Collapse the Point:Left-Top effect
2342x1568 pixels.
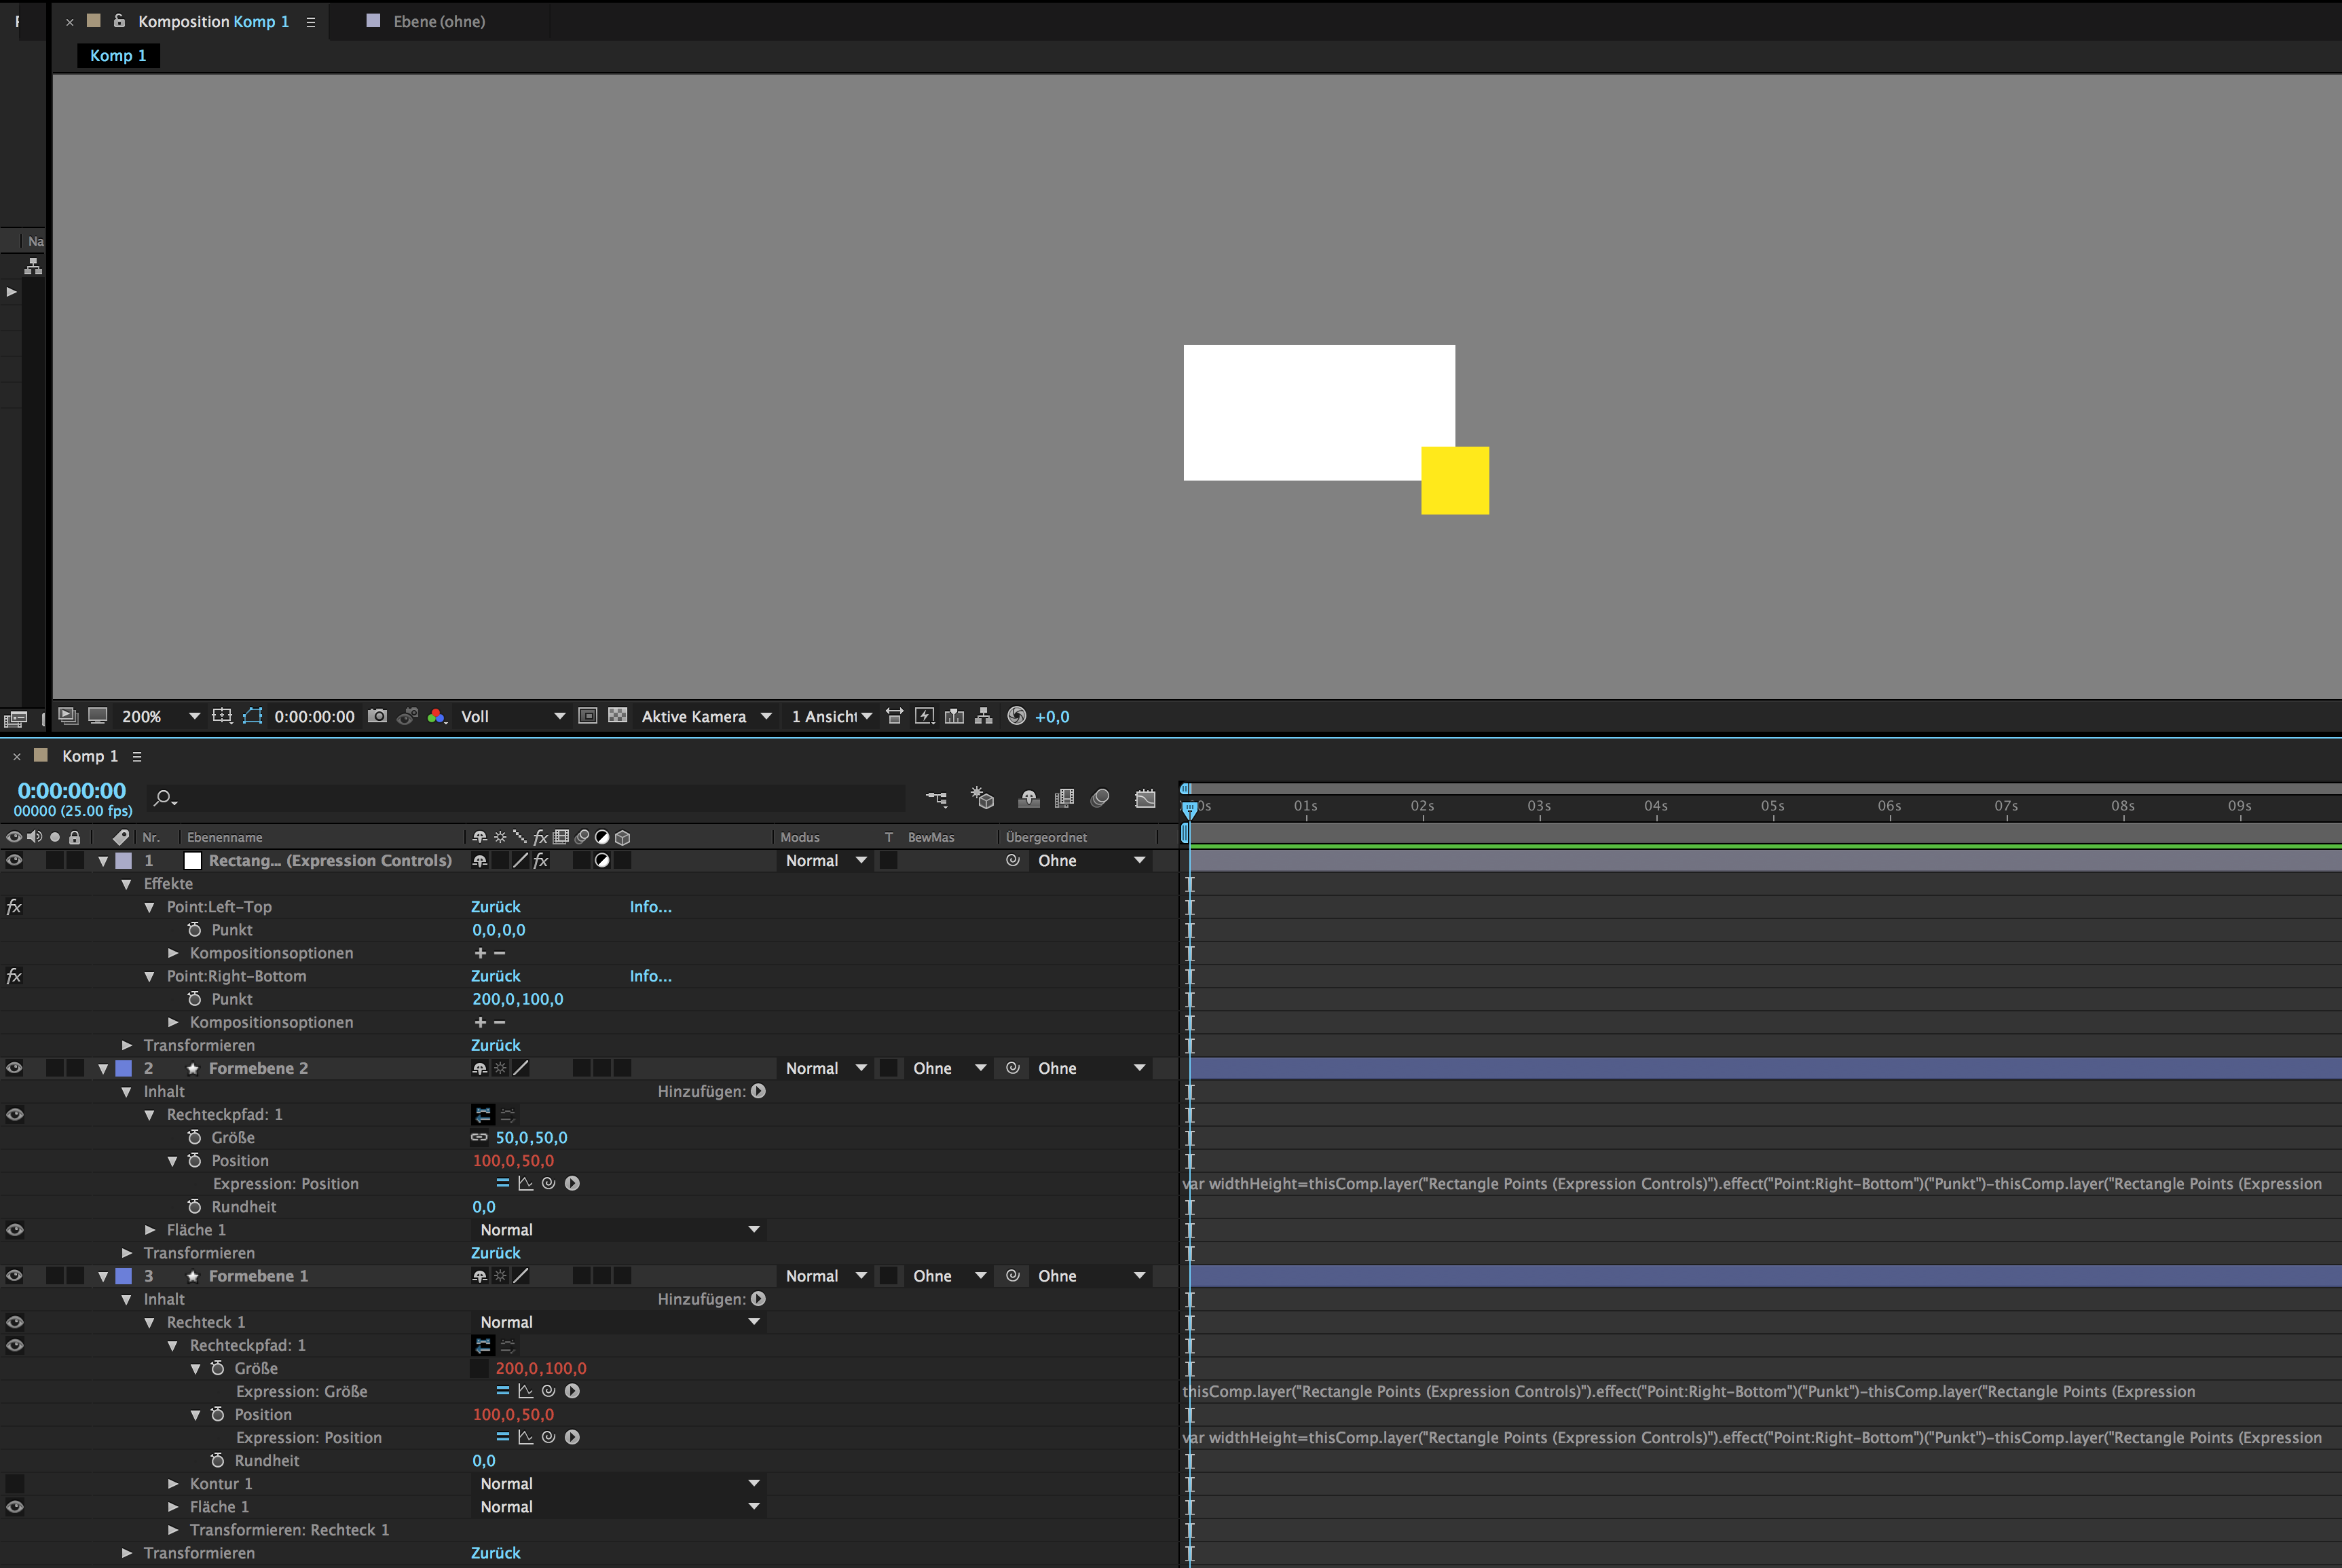coord(149,907)
